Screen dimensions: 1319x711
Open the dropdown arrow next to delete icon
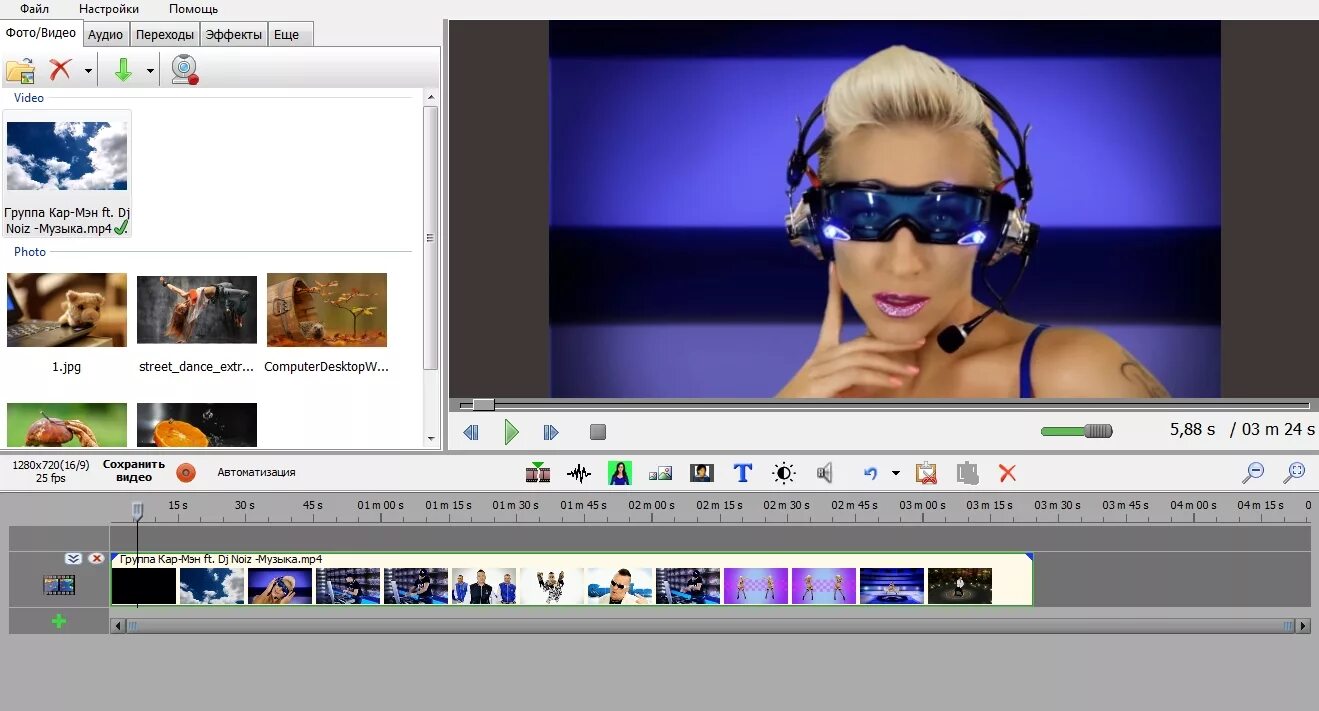tap(88, 71)
